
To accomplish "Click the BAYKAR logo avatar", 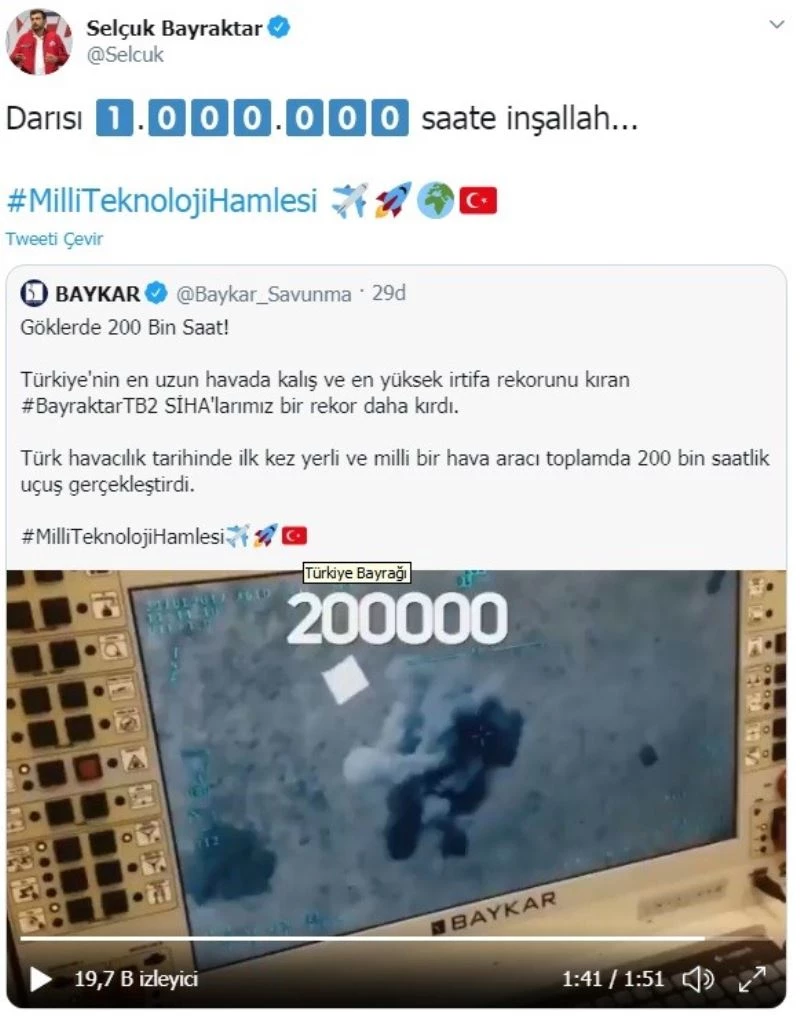I will click(33, 293).
